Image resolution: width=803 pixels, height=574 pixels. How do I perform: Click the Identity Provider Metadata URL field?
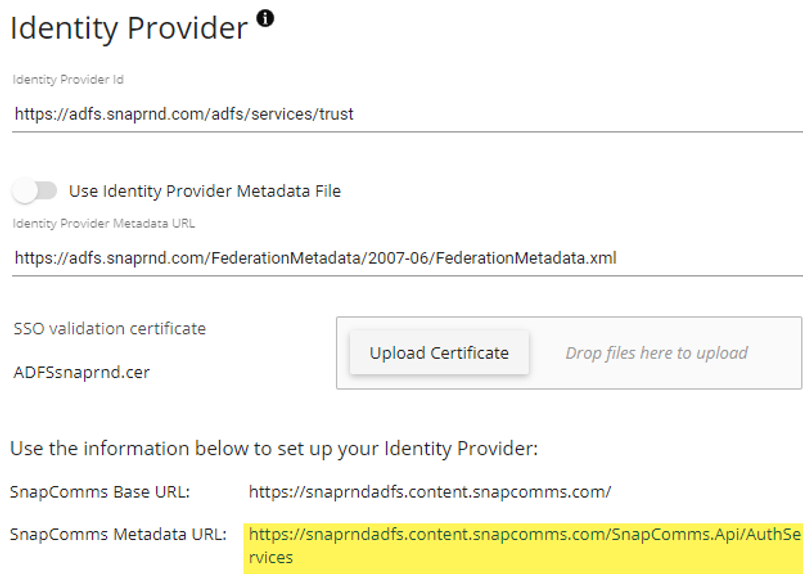point(407,258)
